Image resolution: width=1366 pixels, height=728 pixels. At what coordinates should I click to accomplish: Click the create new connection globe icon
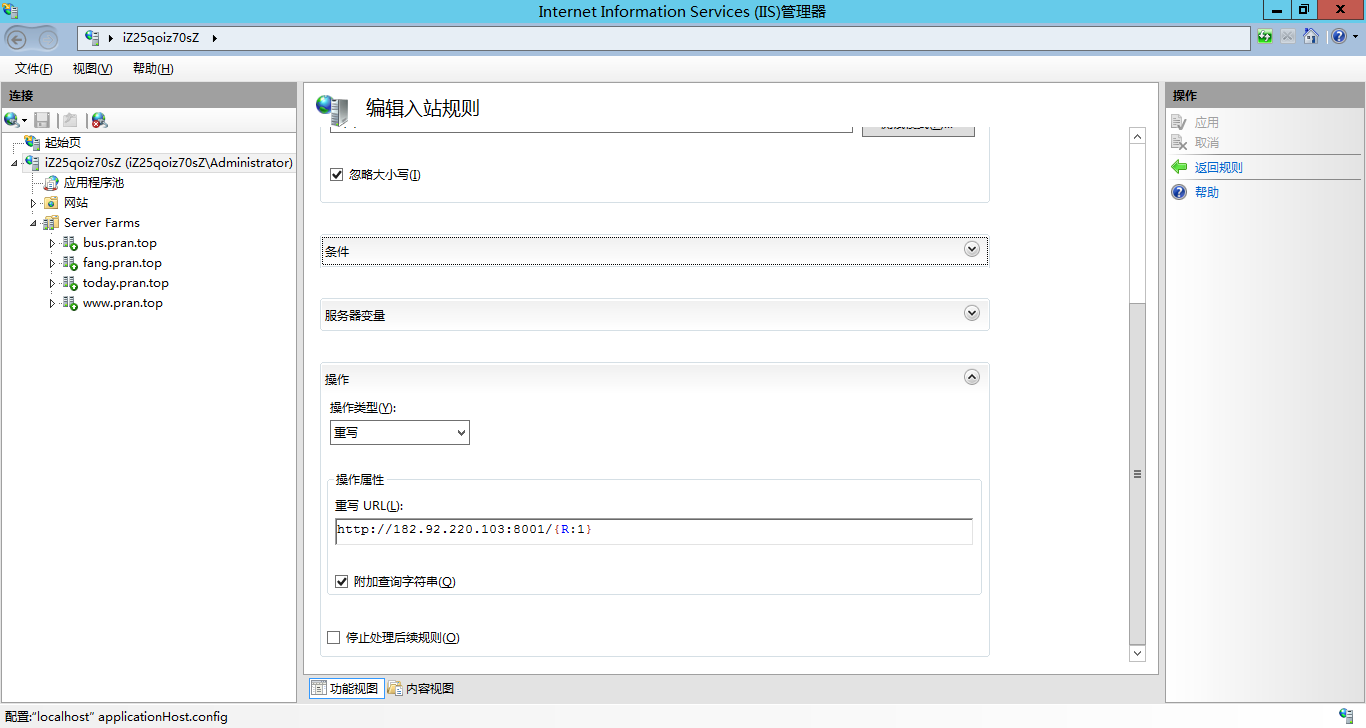click(12, 120)
